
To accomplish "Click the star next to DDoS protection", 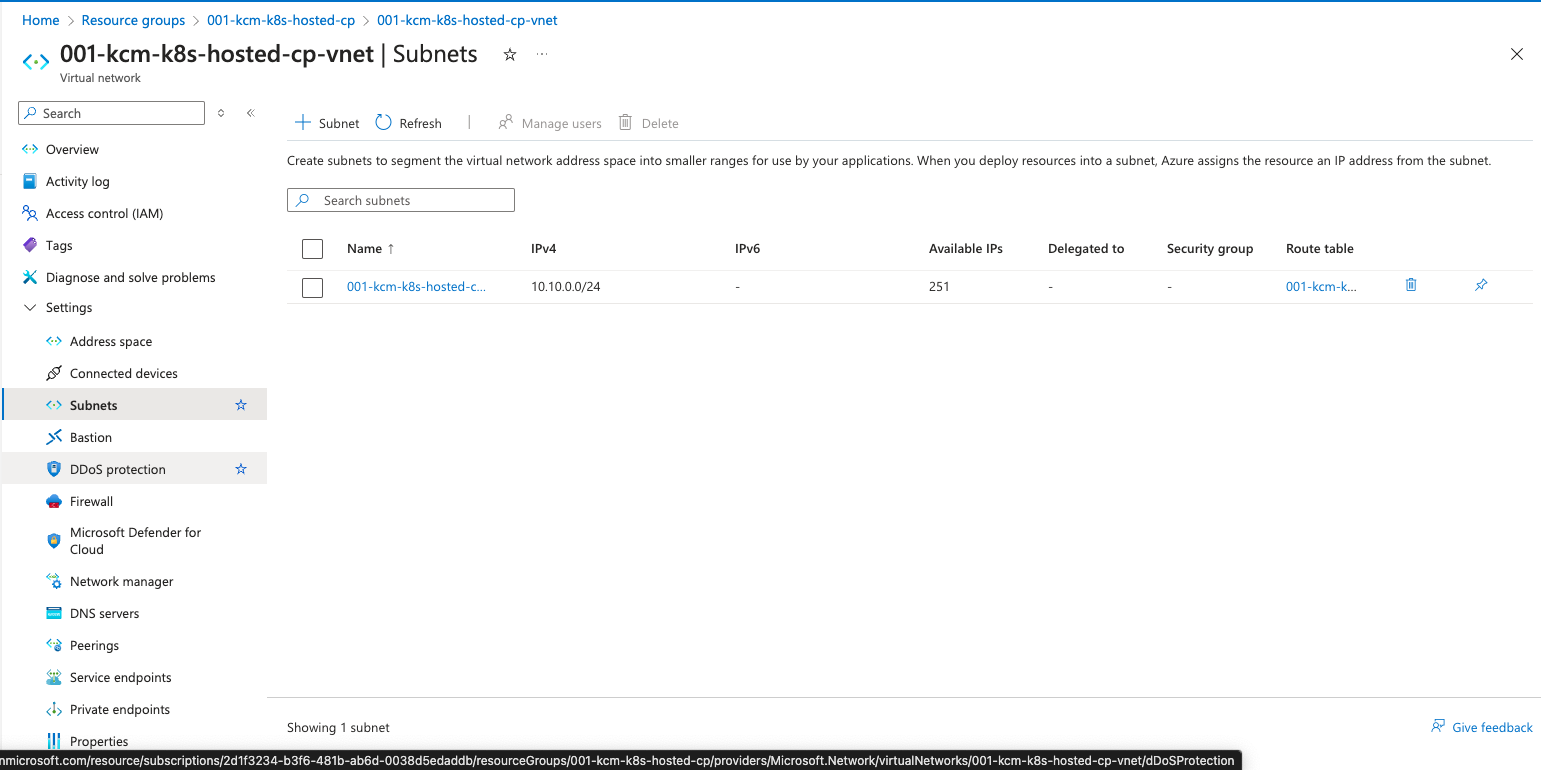I will 240,469.
